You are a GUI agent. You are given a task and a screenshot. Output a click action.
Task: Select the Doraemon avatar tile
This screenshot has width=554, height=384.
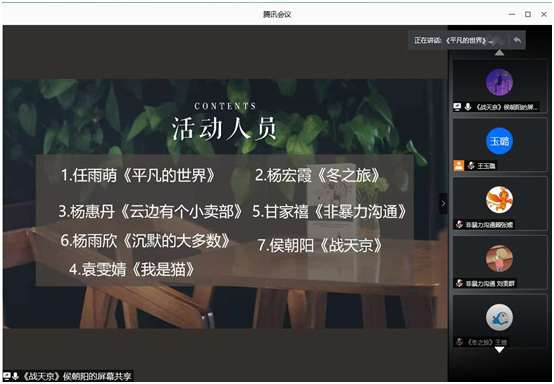coord(499,317)
